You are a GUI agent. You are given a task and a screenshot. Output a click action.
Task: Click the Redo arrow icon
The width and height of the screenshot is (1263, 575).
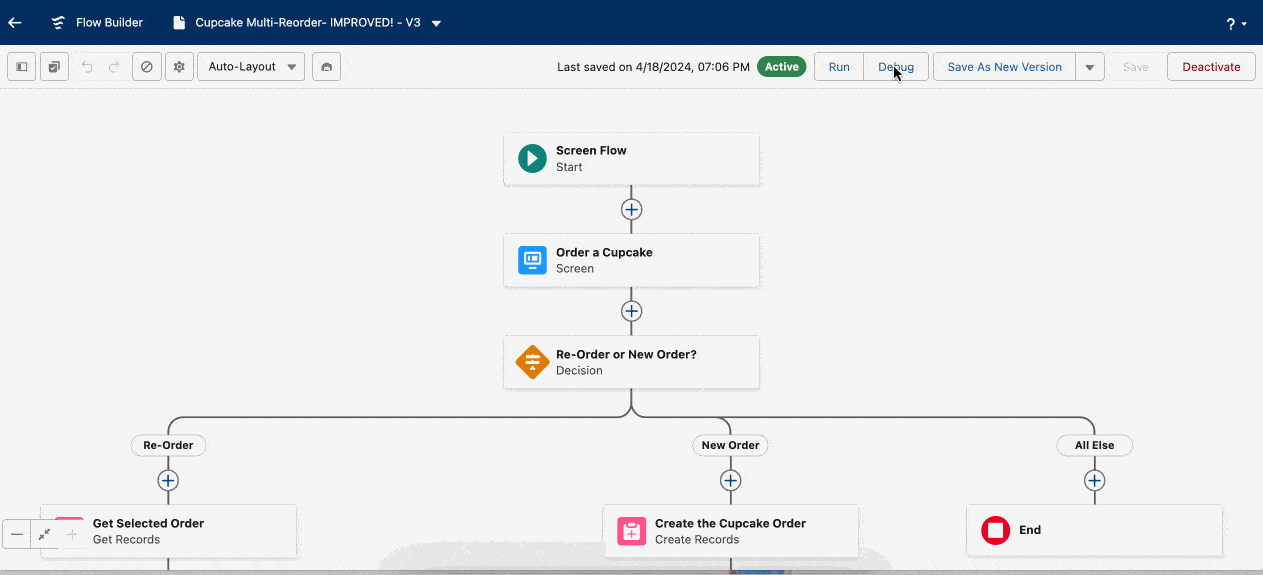point(114,67)
